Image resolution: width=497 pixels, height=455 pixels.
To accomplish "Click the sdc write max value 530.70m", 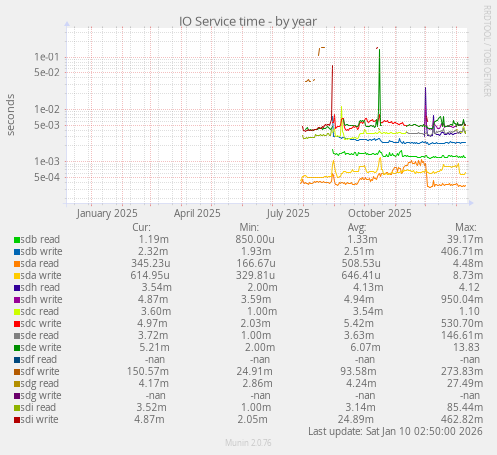I will pyautogui.click(x=462, y=323).
